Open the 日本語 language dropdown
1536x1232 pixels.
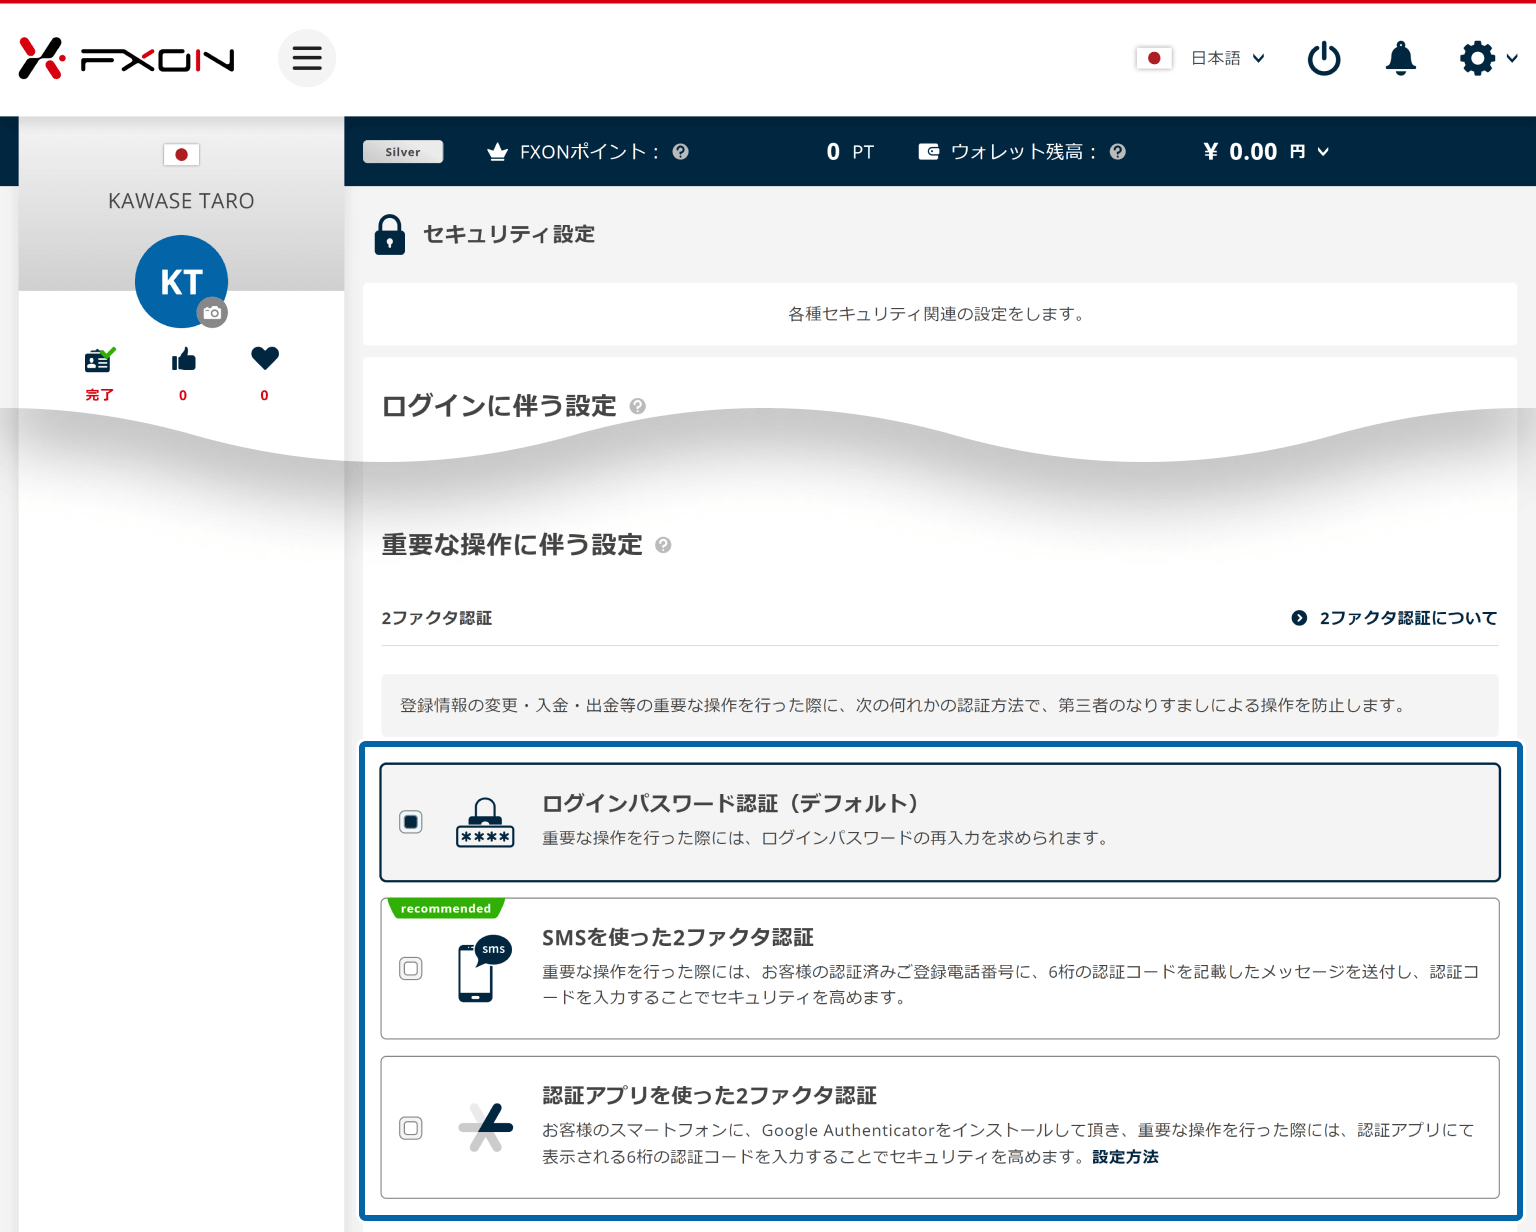[x=1228, y=58]
